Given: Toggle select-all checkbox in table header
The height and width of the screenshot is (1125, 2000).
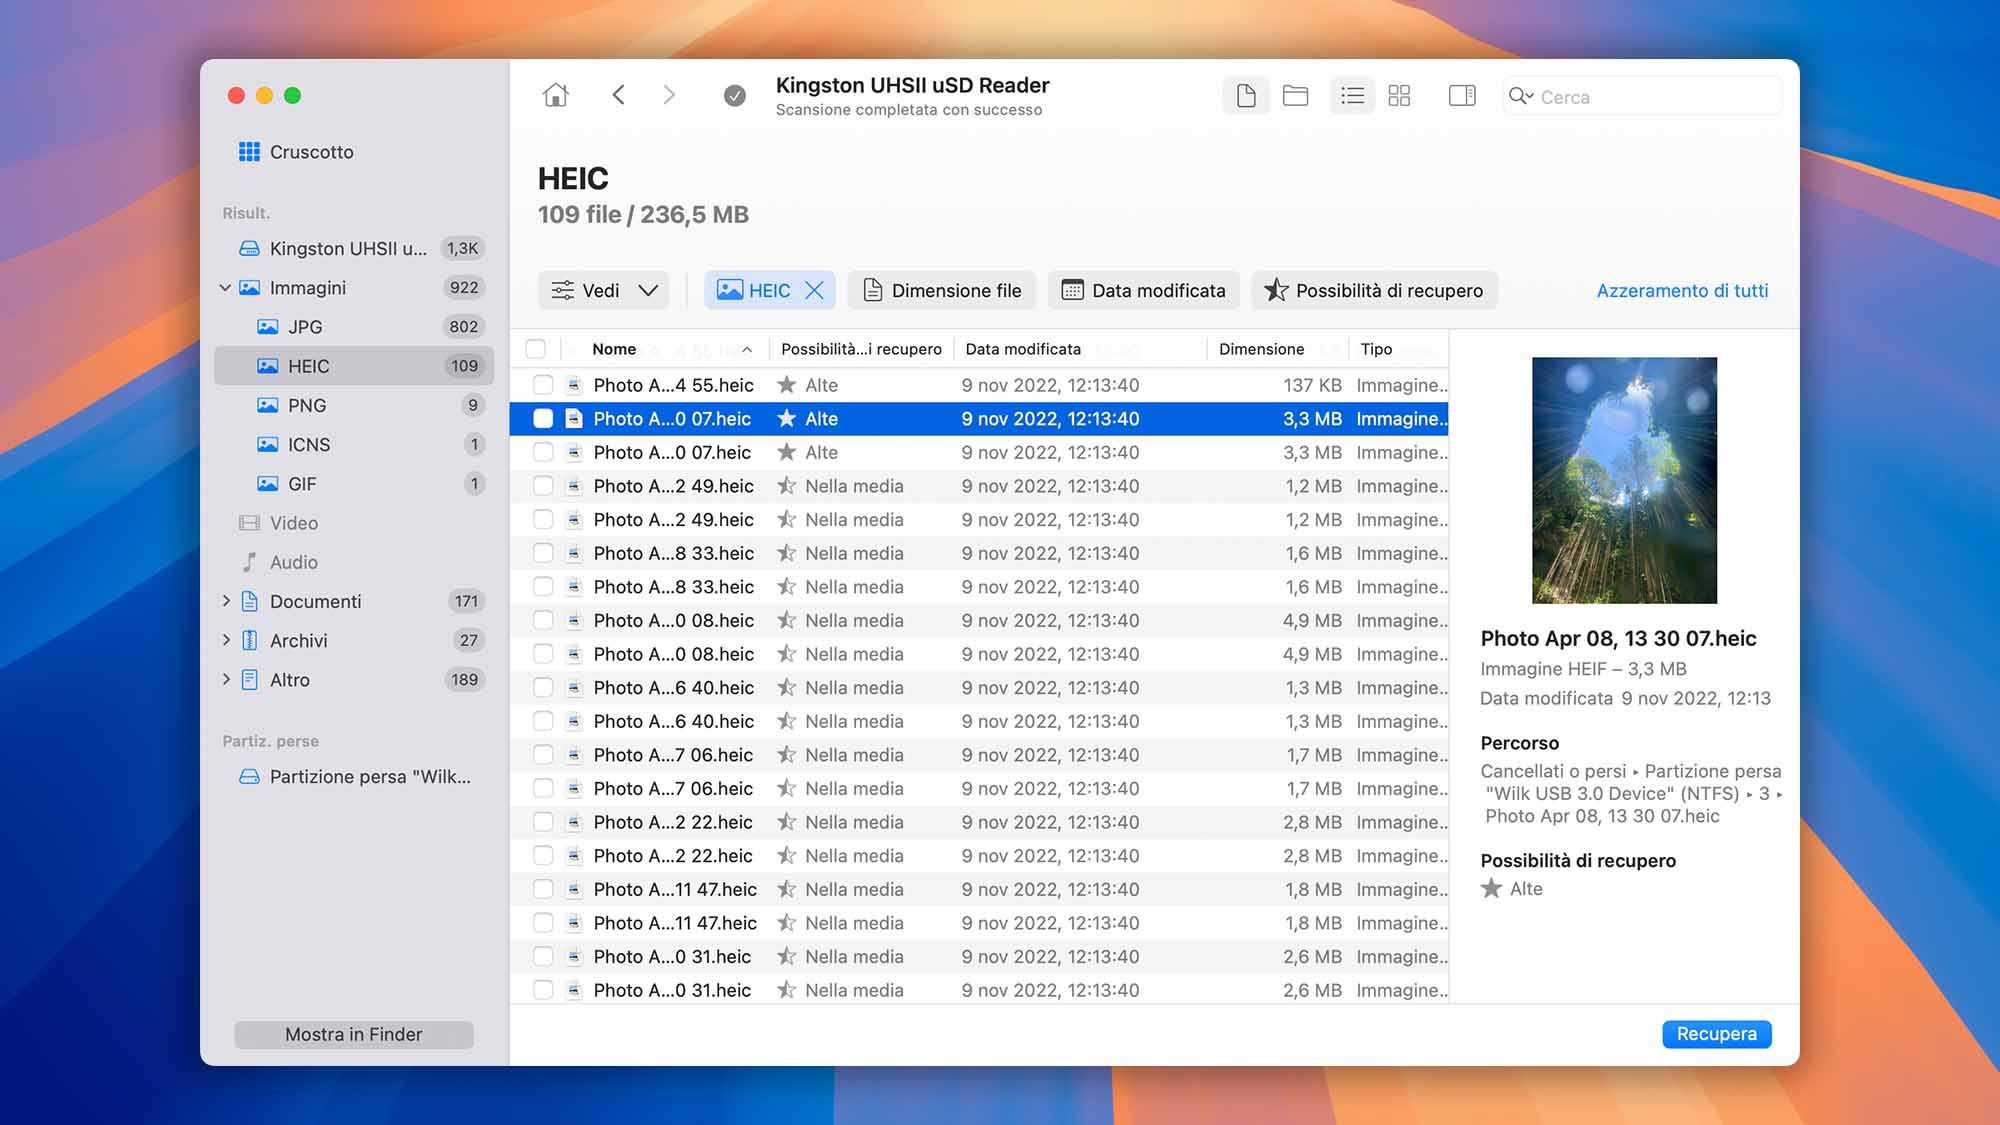Looking at the screenshot, I should [536, 349].
